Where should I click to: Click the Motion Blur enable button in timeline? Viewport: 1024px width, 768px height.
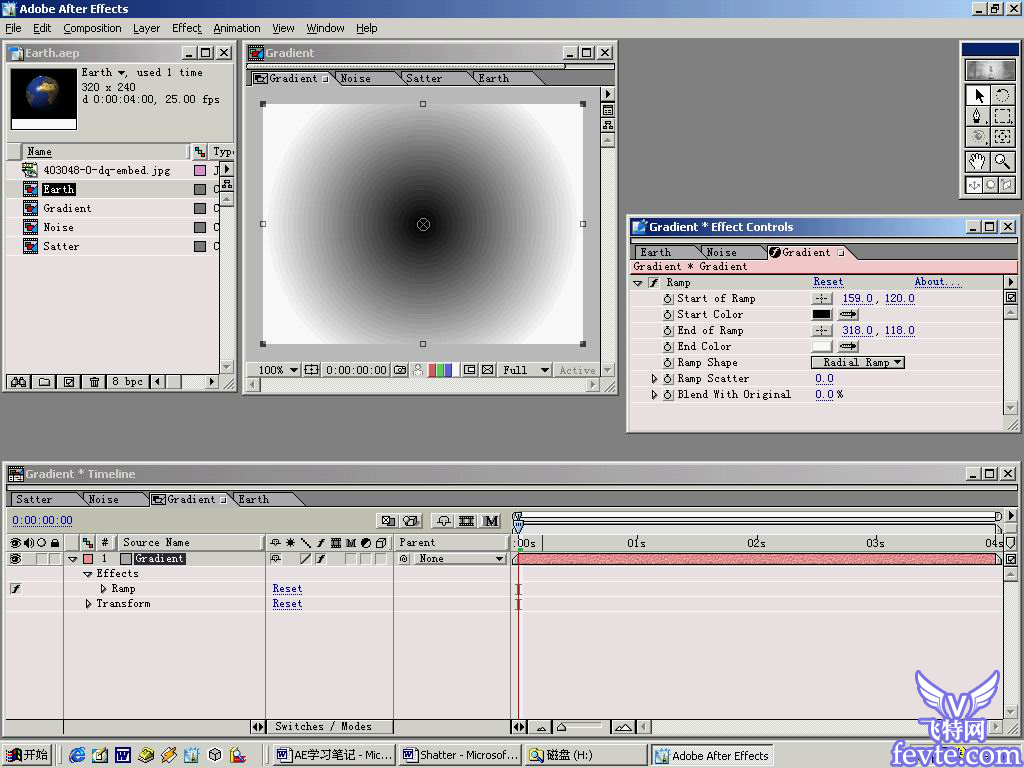(x=491, y=520)
